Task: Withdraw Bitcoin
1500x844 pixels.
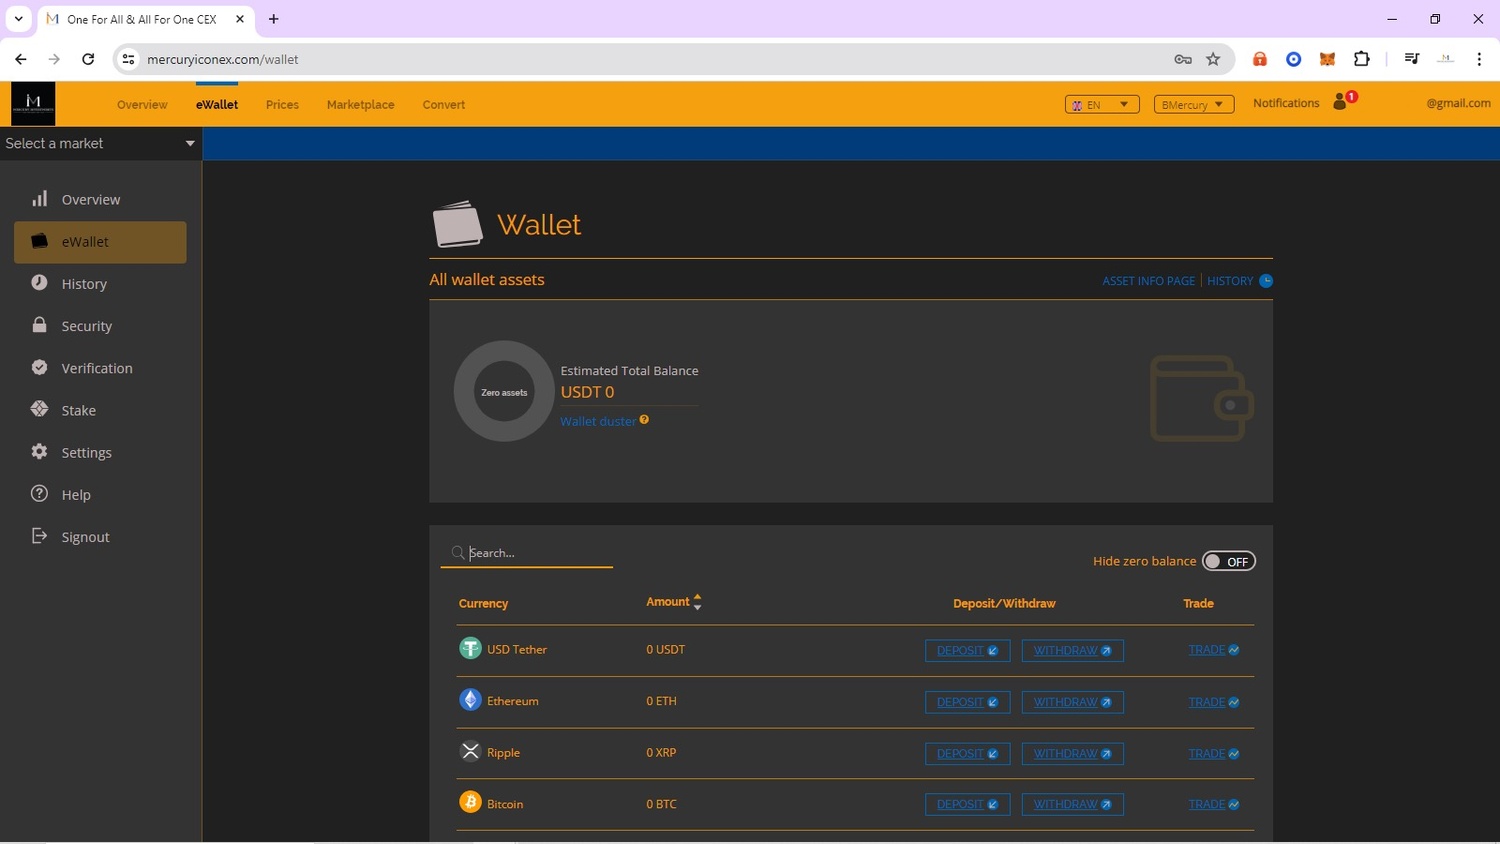Action: click(x=1072, y=804)
